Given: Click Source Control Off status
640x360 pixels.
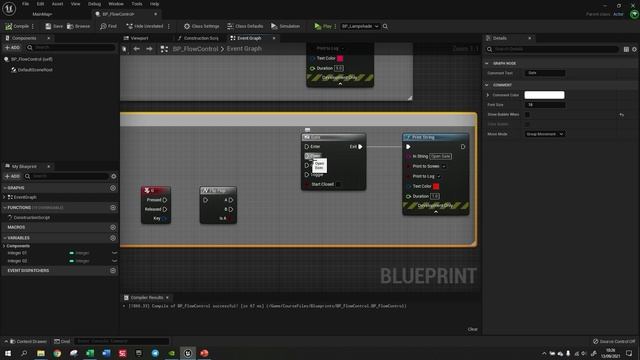Looking at the screenshot, I should [614, 341].
